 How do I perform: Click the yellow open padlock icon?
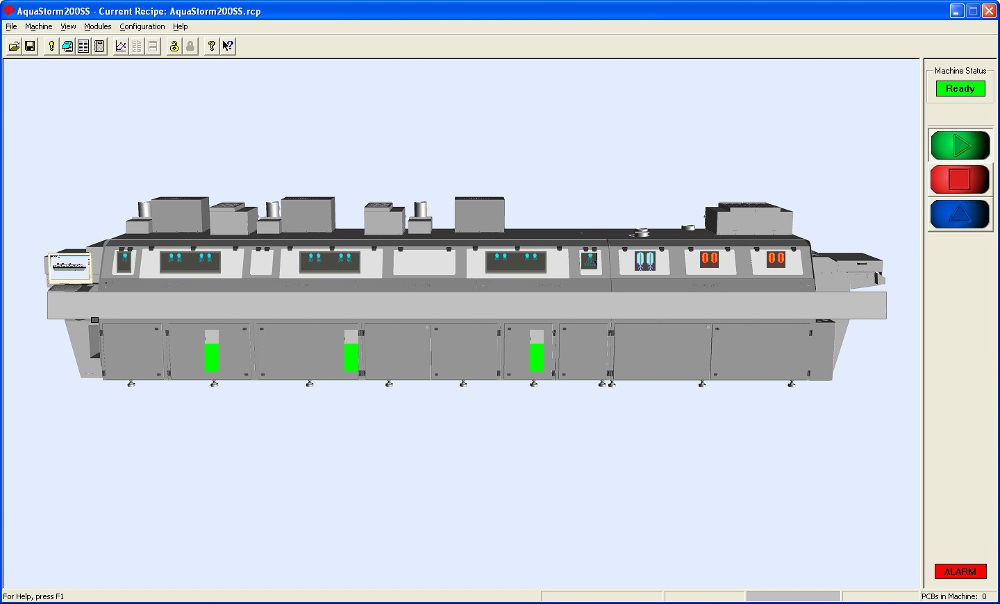[174, 46]
